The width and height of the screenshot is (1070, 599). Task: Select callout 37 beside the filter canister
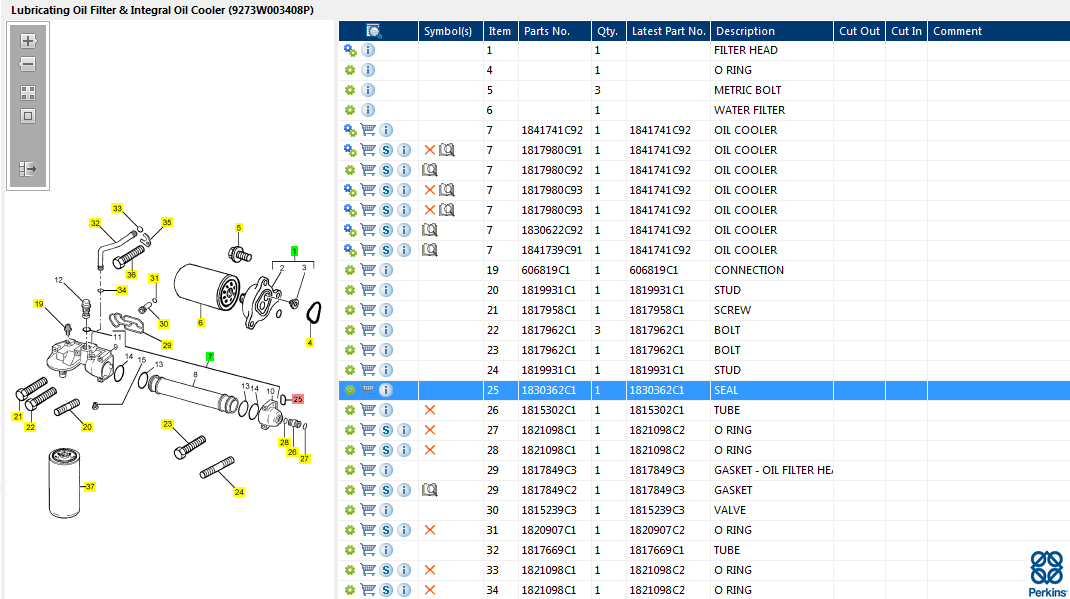coord(90,486)
